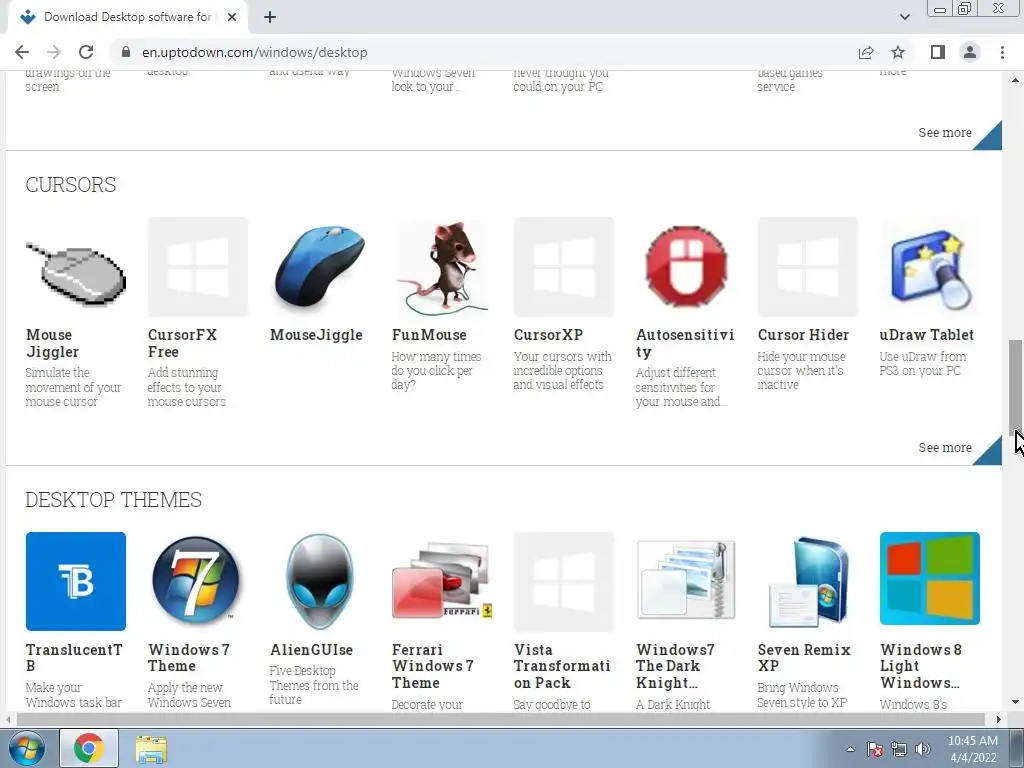1024x768 pixels.
Task: Open the Windows7 The Dark Knight icon
Action: coord(686,581)
